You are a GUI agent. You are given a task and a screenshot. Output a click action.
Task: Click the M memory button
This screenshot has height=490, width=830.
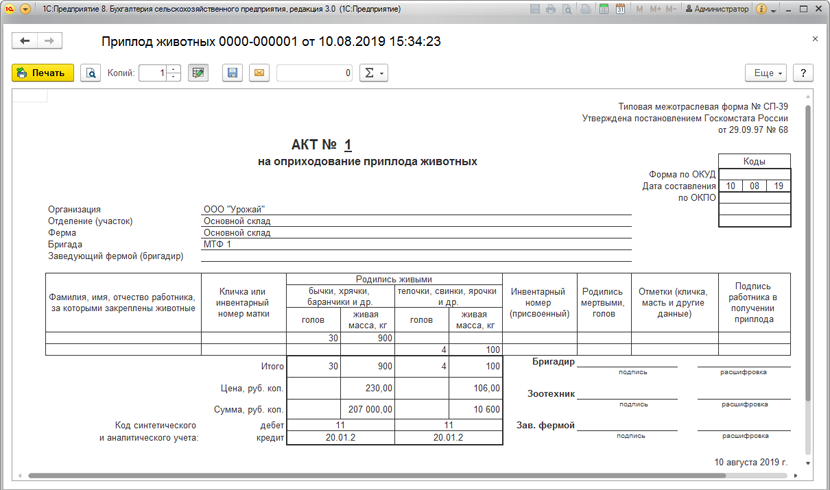point(639,9)
